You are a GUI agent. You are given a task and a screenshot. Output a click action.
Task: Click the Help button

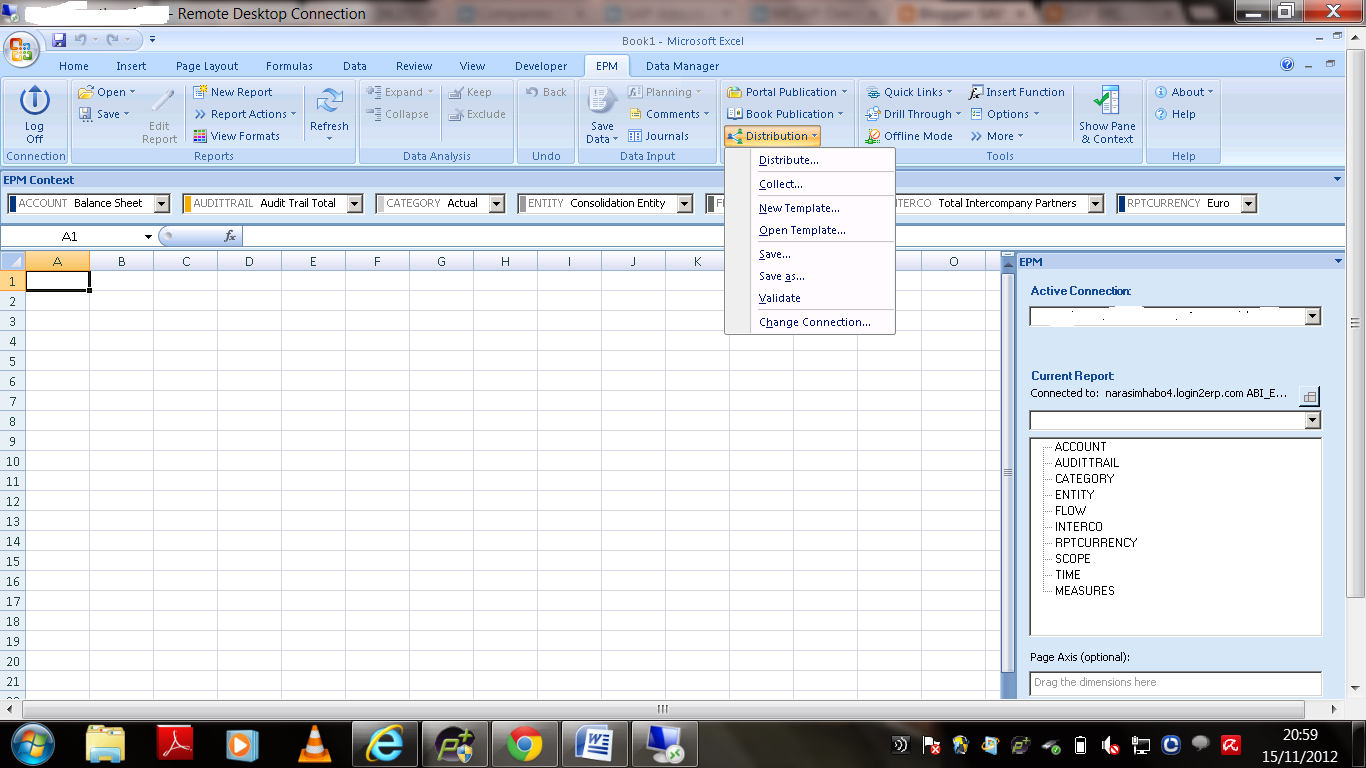click(x=1181, y=113)
